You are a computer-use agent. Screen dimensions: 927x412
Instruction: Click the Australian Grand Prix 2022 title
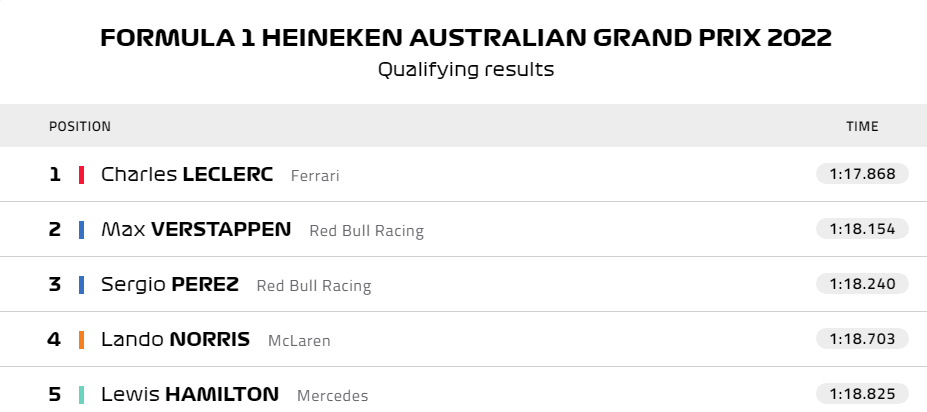(466, 38)
